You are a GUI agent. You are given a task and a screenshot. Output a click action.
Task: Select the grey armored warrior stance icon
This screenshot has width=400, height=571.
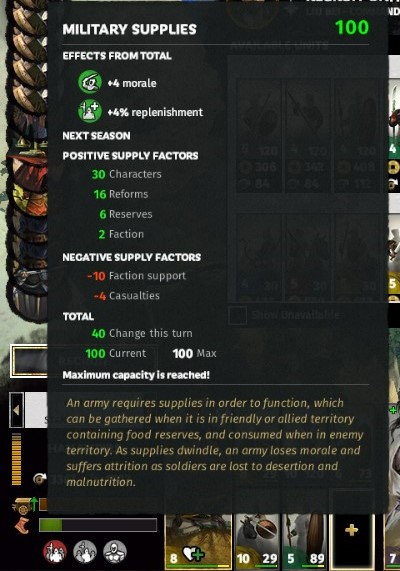(115, 551)
